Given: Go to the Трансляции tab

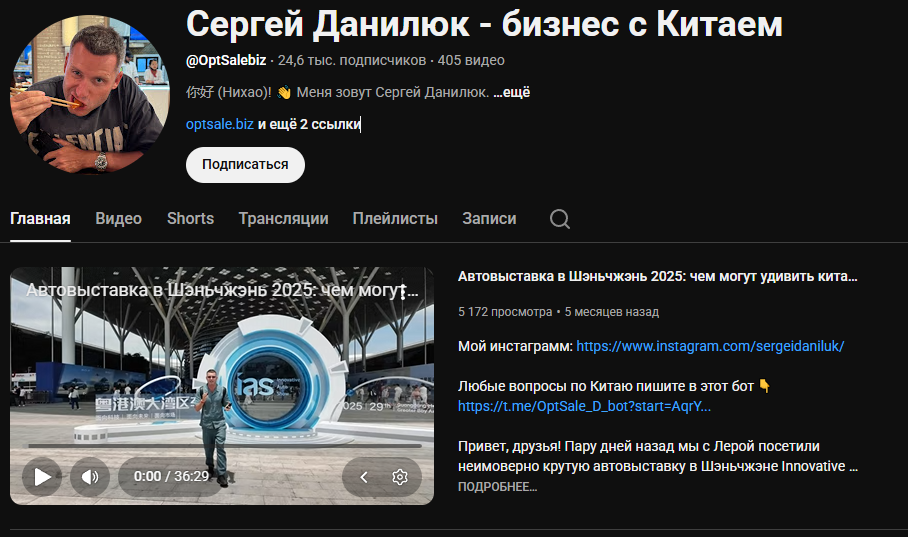Looking at the screenshot, I should [x=283, y=219].
